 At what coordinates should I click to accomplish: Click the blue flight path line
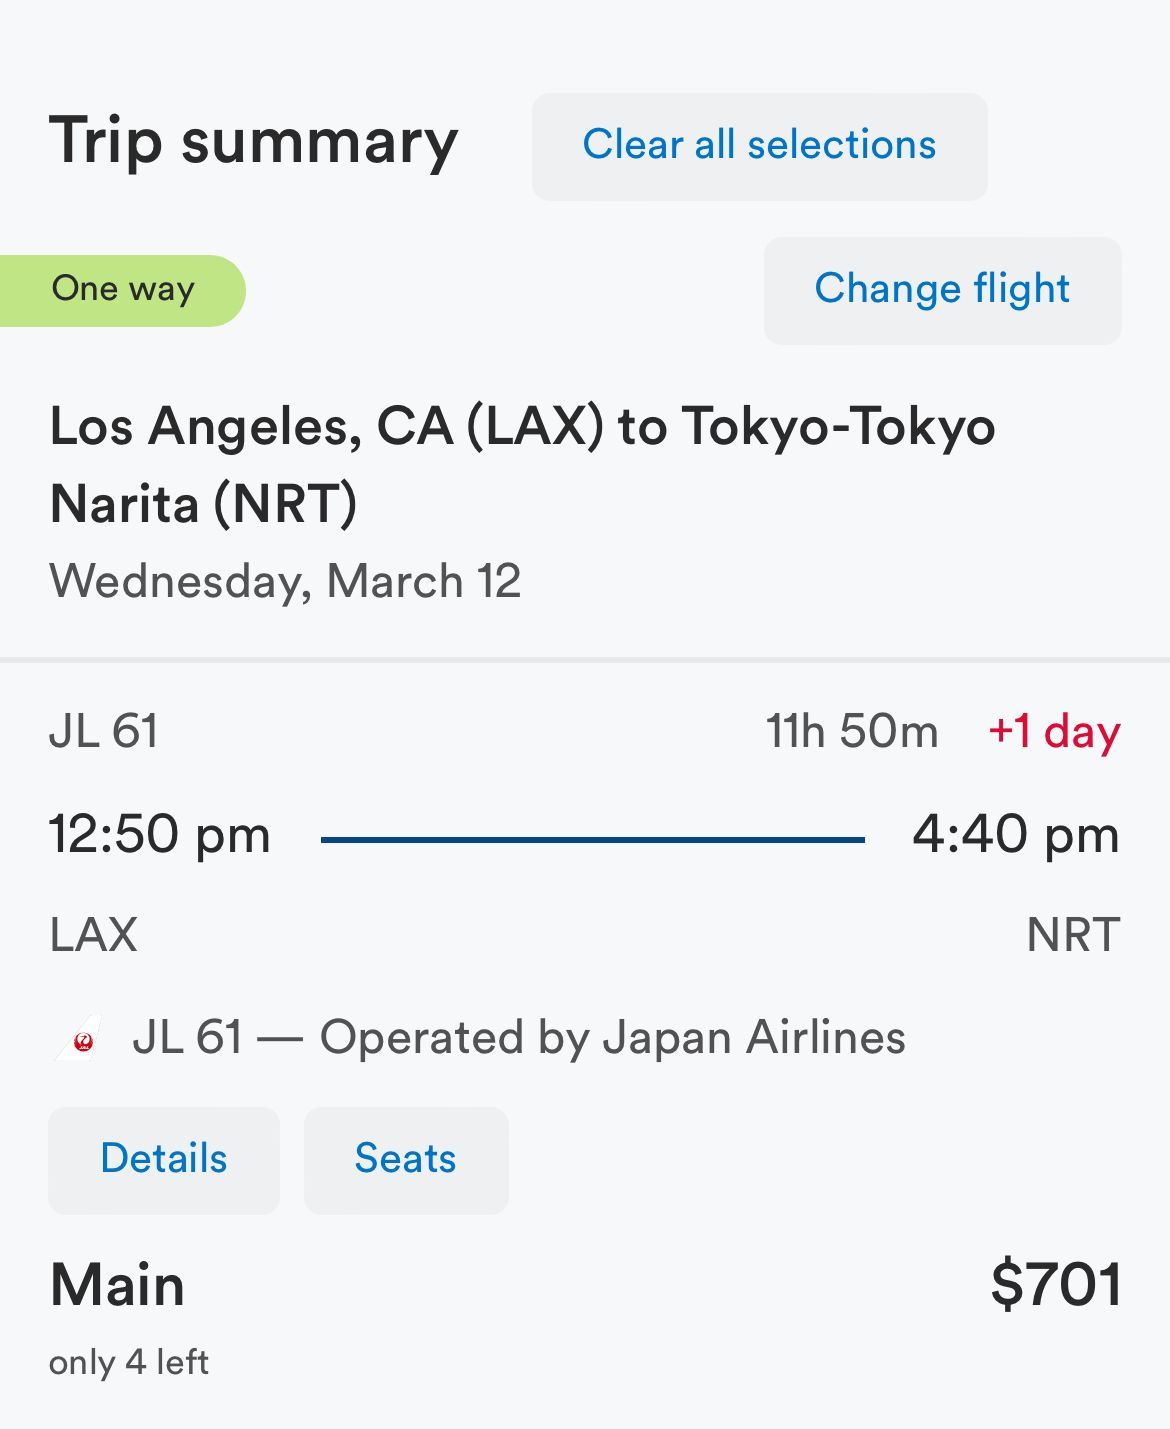pos(593,840)
